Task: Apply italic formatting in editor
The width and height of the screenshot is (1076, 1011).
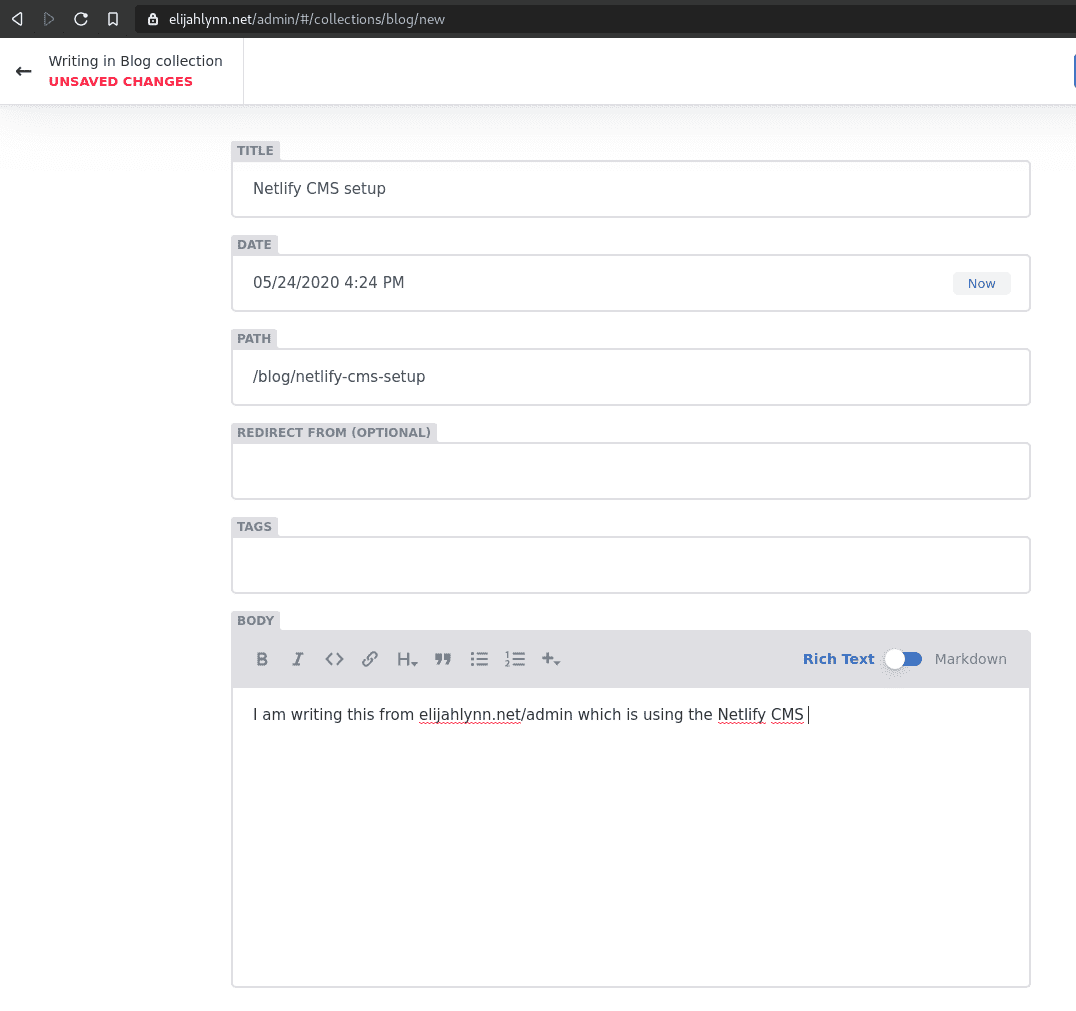Action: point(298,659)
